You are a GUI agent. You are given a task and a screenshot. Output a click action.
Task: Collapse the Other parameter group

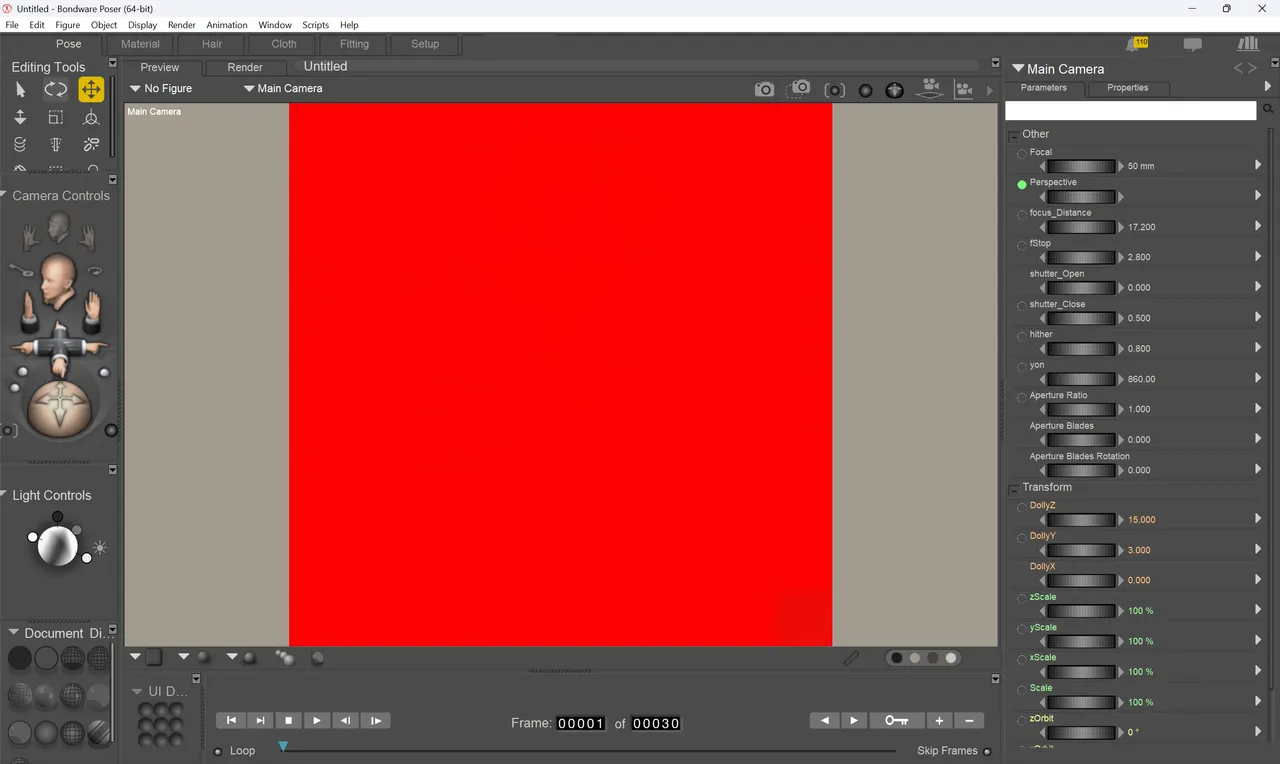point(1014,135)
